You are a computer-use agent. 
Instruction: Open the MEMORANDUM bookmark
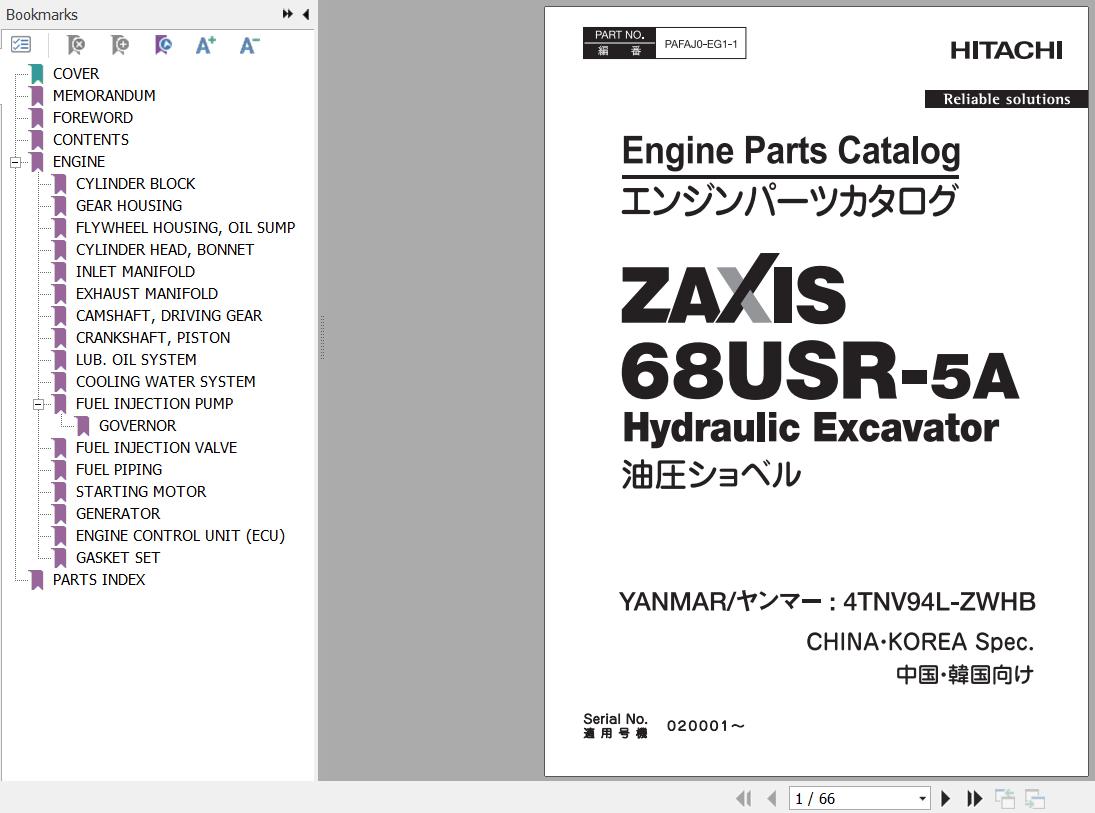tap(104, 96)
